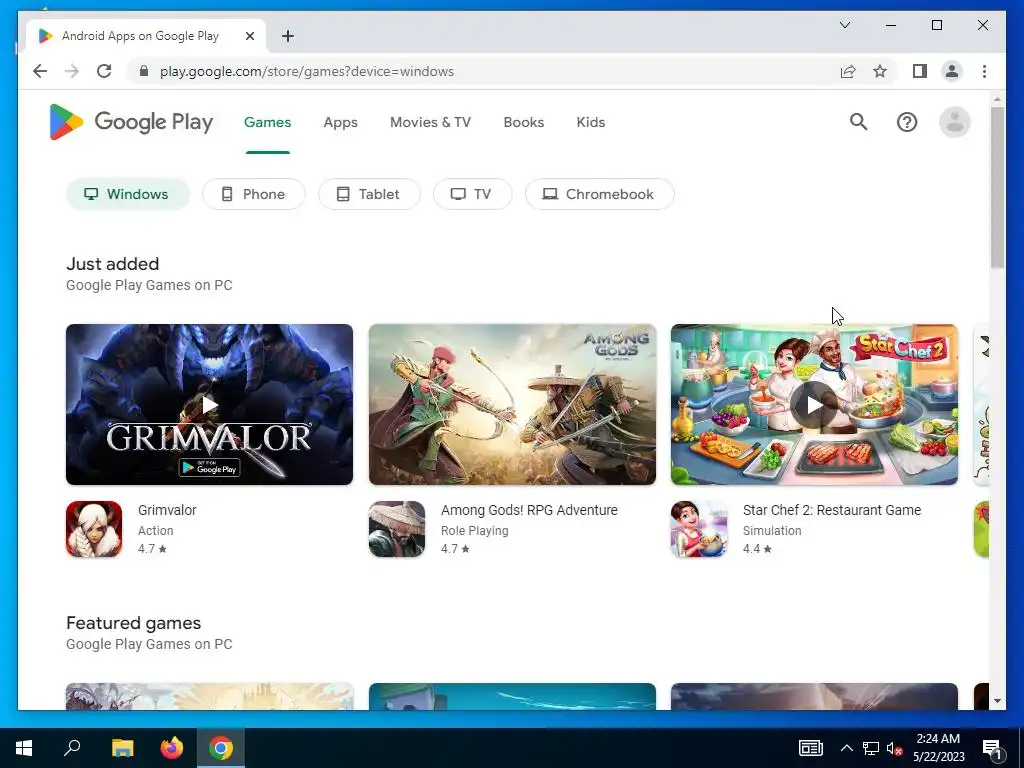Click the Chrome taskbar icon
Viewport: 1024px width, 768px height.
click(x=221, y=748)
